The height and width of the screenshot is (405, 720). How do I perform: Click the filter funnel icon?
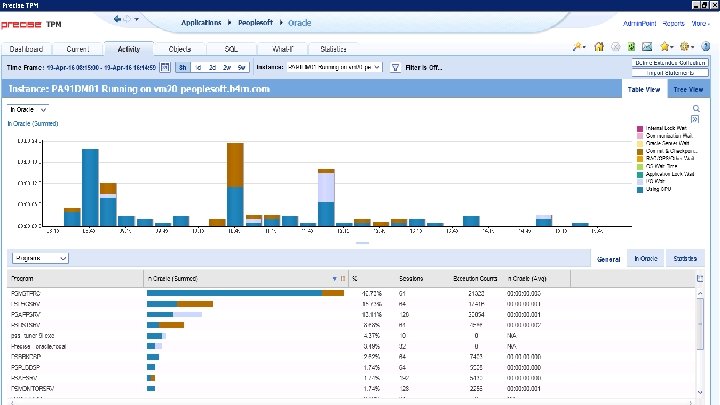click(395, 68)
